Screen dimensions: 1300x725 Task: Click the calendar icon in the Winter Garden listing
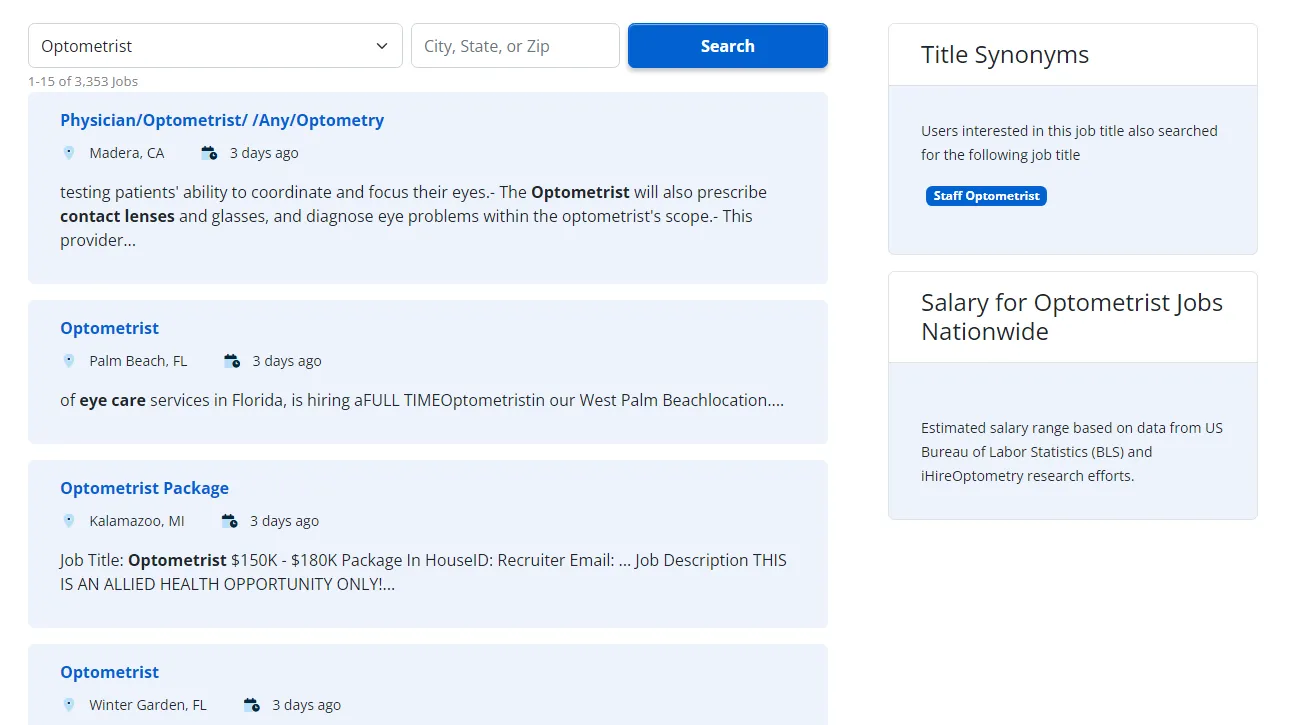pyautogui.click(x=252, y=705)
